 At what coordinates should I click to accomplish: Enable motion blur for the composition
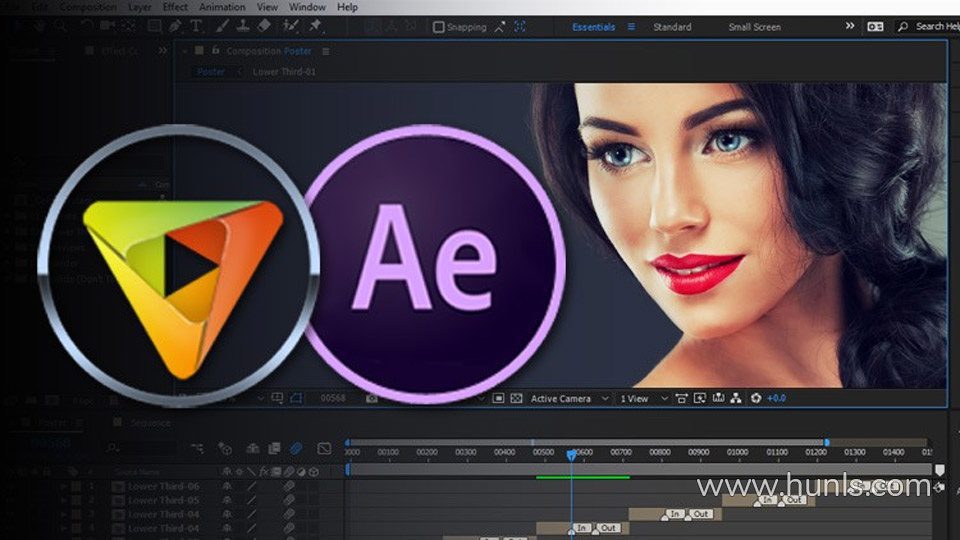296,449
